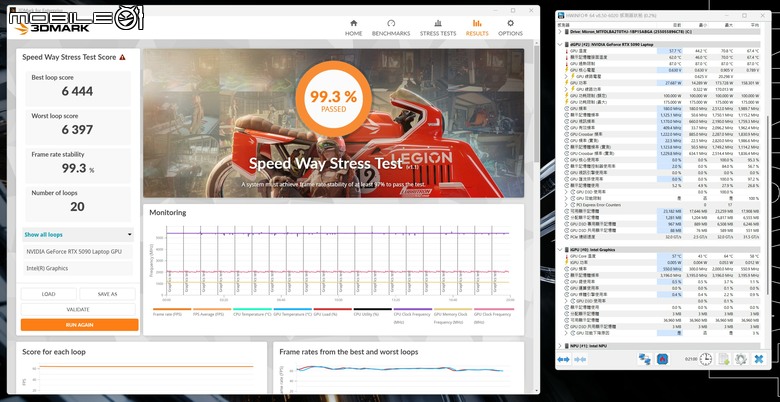Collapse the iGPU Intel Graphics section in HWiNFO
This screenshot has width=780, height=402.
click(560, 250)
